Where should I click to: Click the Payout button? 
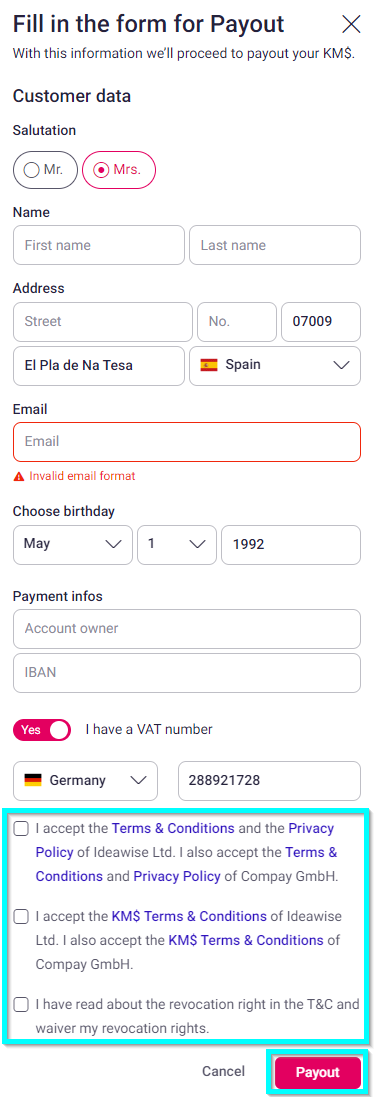[x=317, y=1072]
